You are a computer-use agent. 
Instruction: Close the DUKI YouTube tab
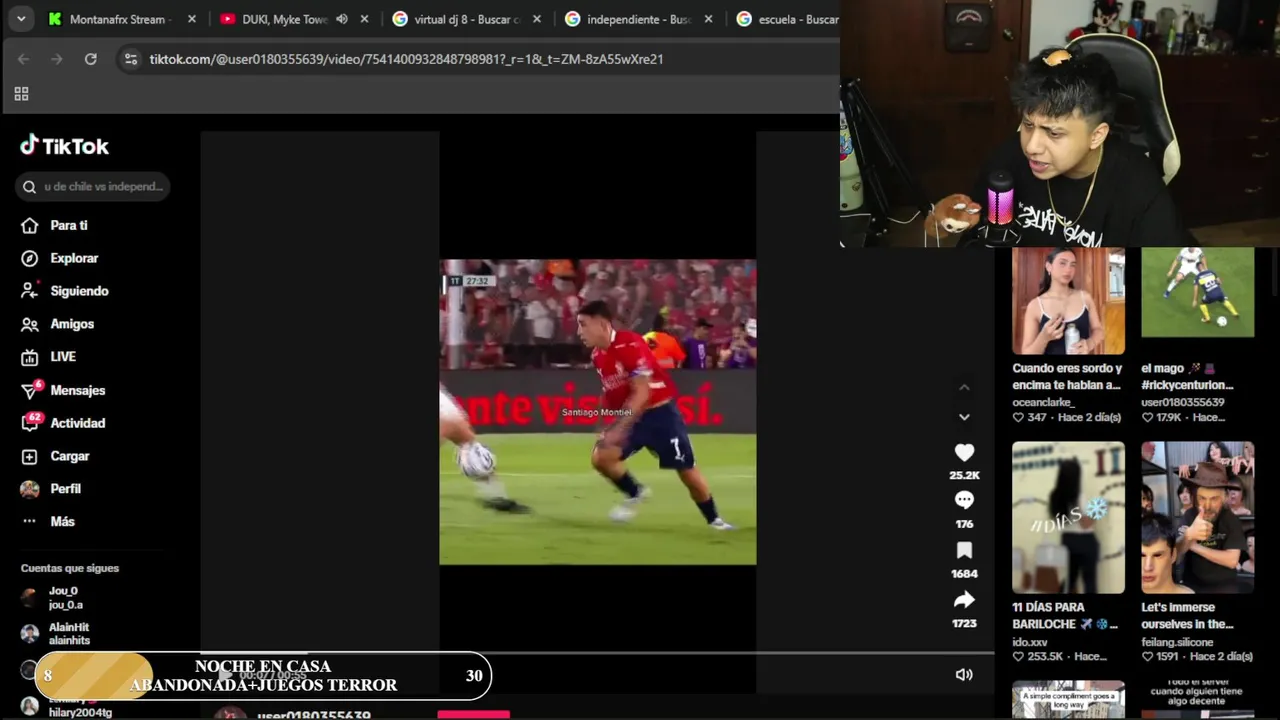pyautogui.click(x=364, y=19)
